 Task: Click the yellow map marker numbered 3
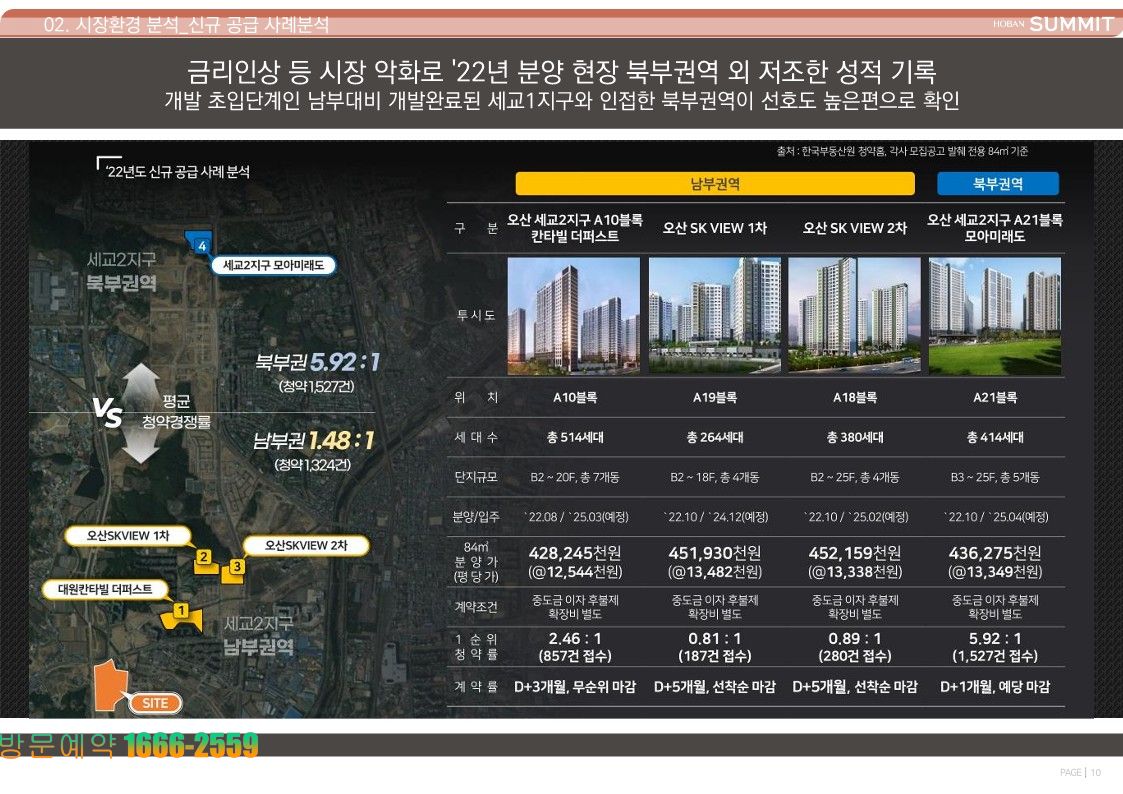coord(235,569)
